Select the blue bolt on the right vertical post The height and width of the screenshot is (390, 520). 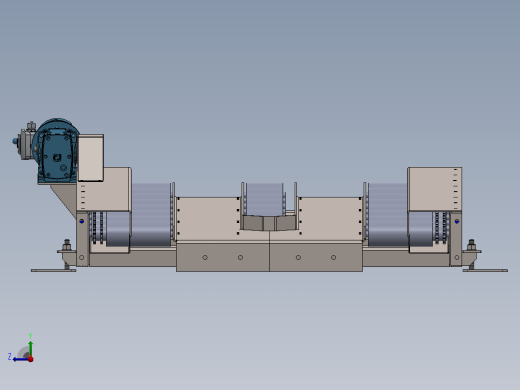457,221
